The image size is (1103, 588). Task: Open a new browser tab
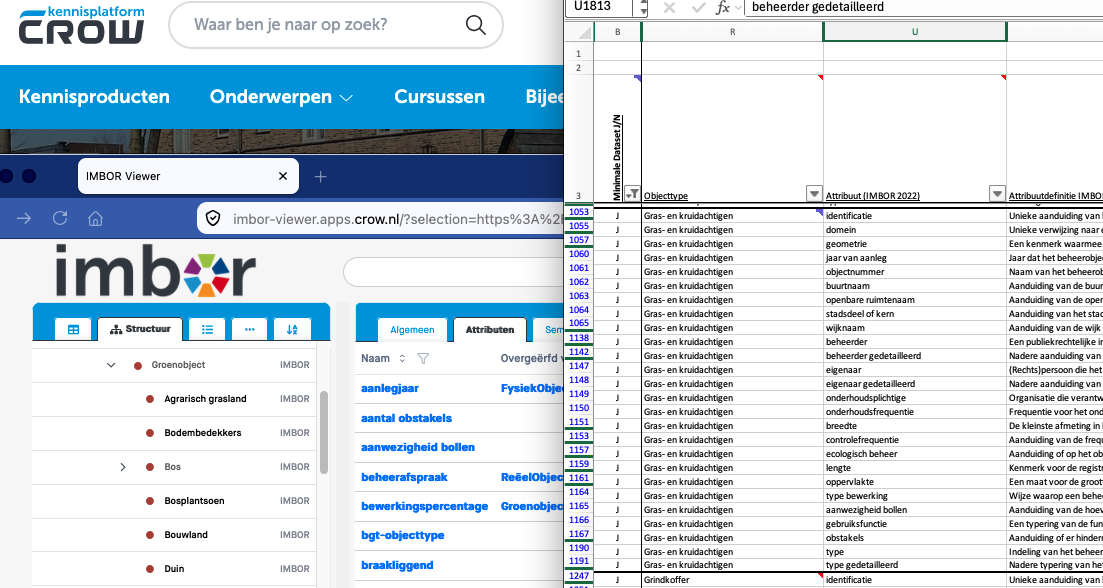[320, 177]
